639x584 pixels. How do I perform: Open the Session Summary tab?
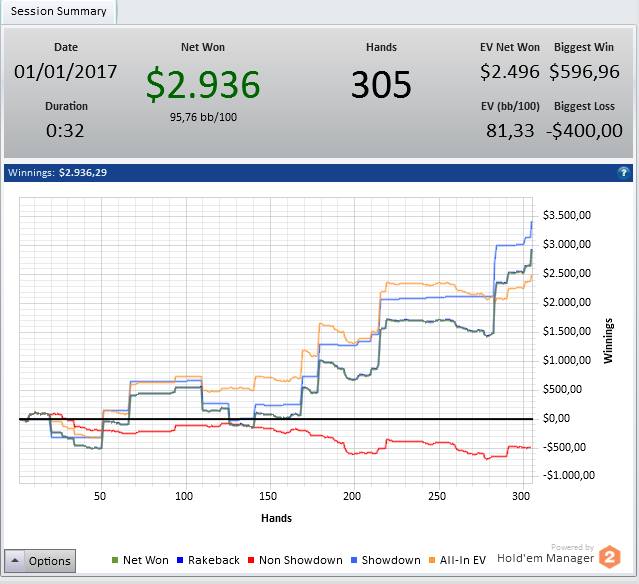pyautogui.click(x=58, y=11)
